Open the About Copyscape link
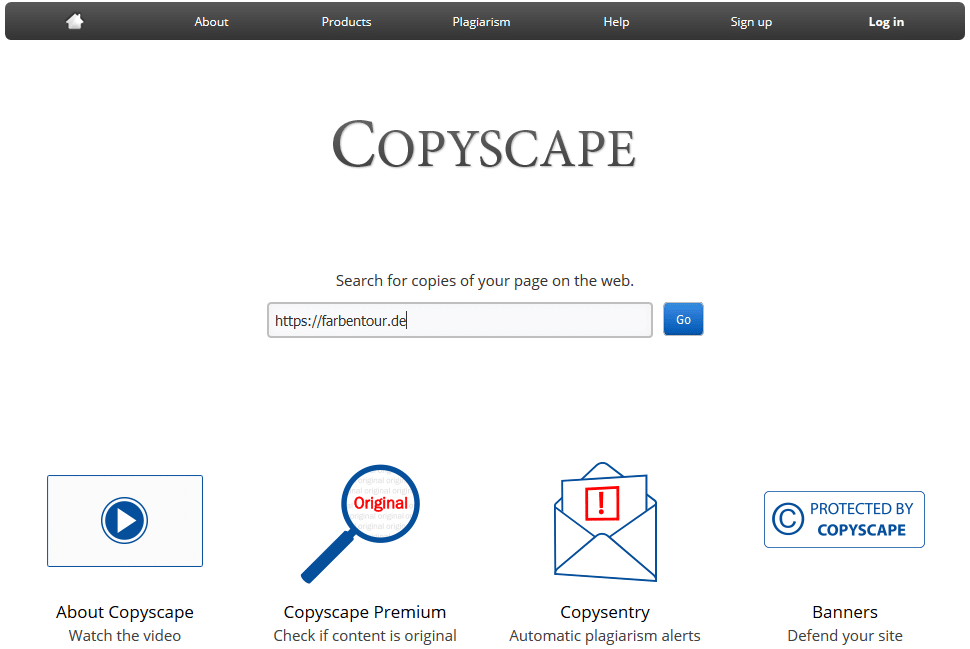 pyautogui.click(x=125, y=612)
